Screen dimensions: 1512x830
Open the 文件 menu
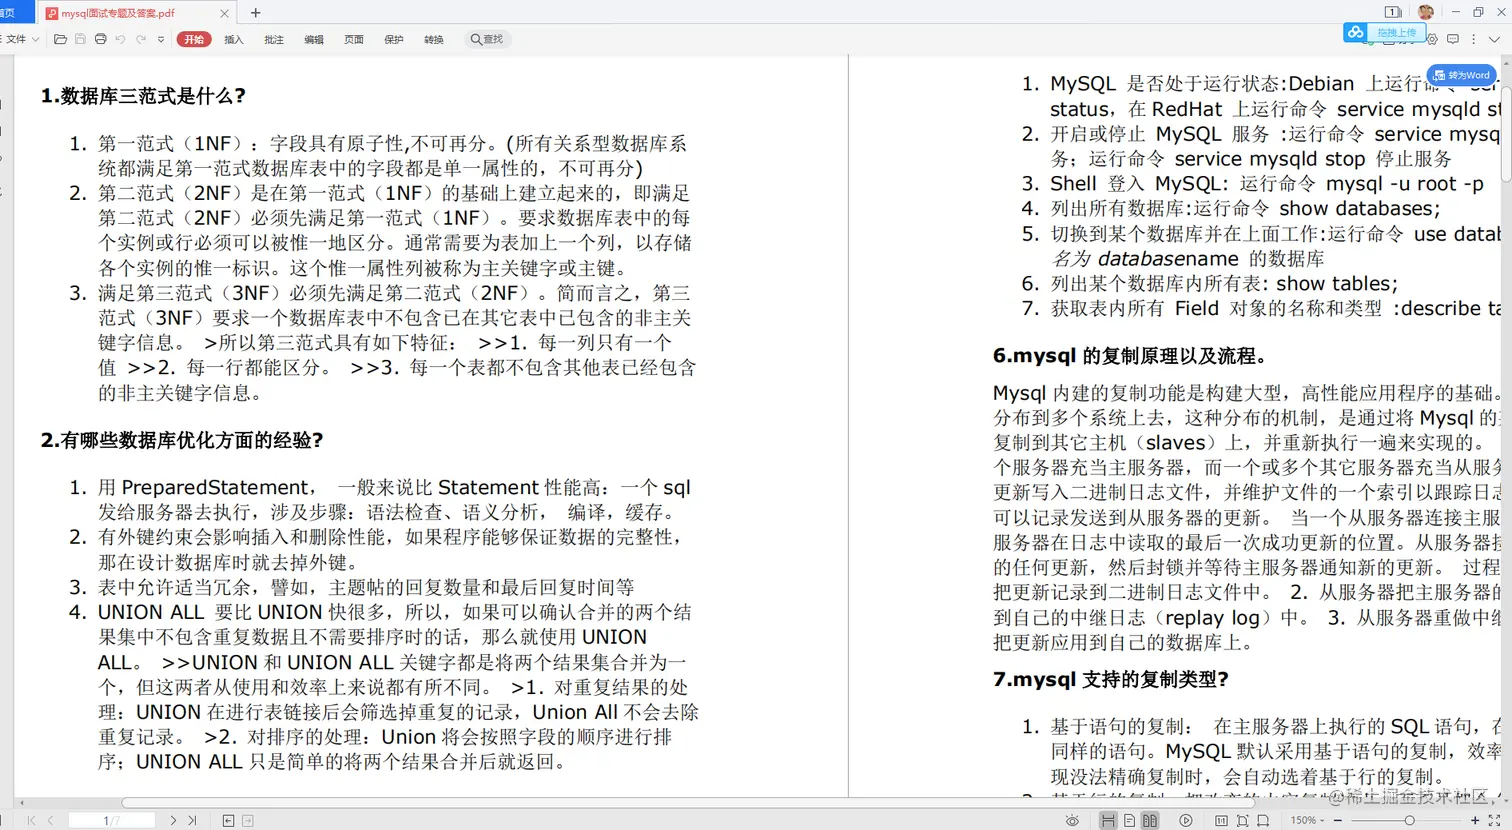[x=20, y=39]
